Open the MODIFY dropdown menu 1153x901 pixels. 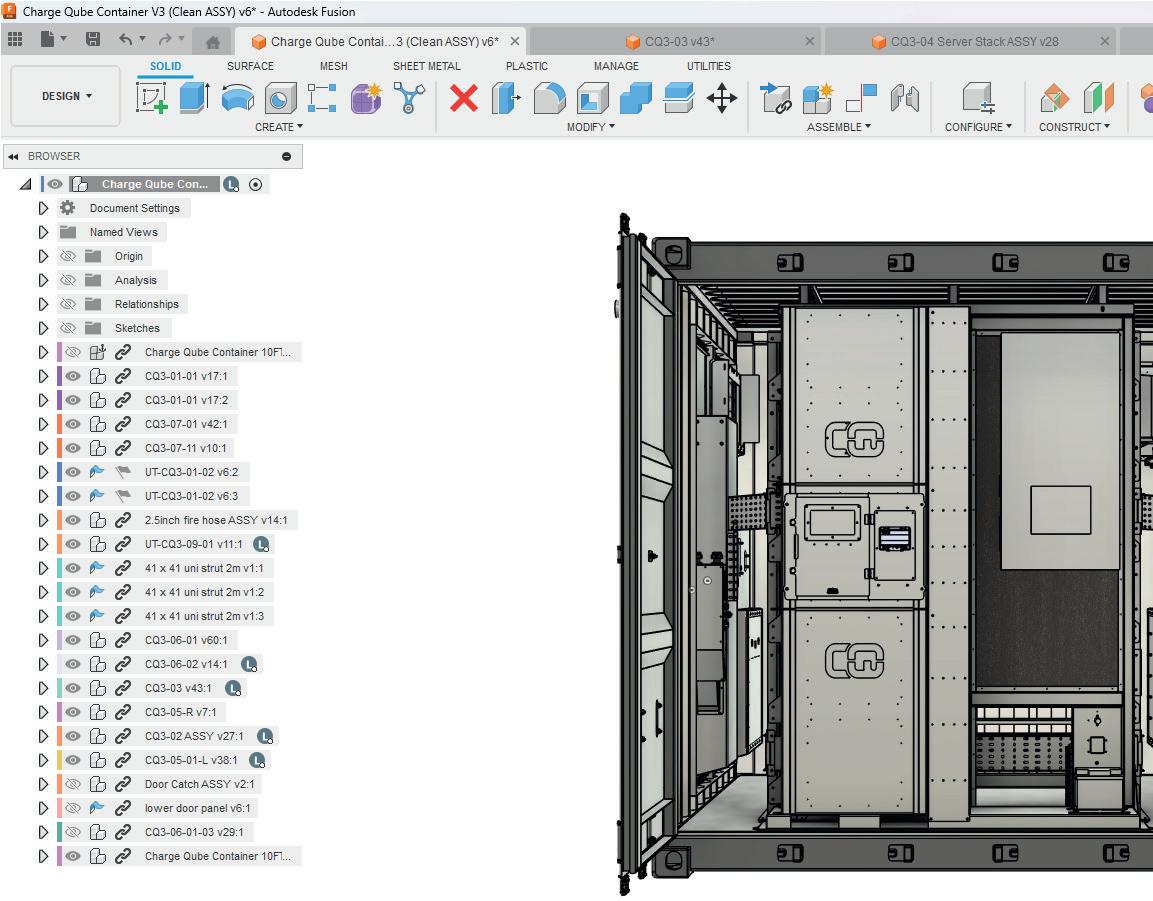click(590, 127)
